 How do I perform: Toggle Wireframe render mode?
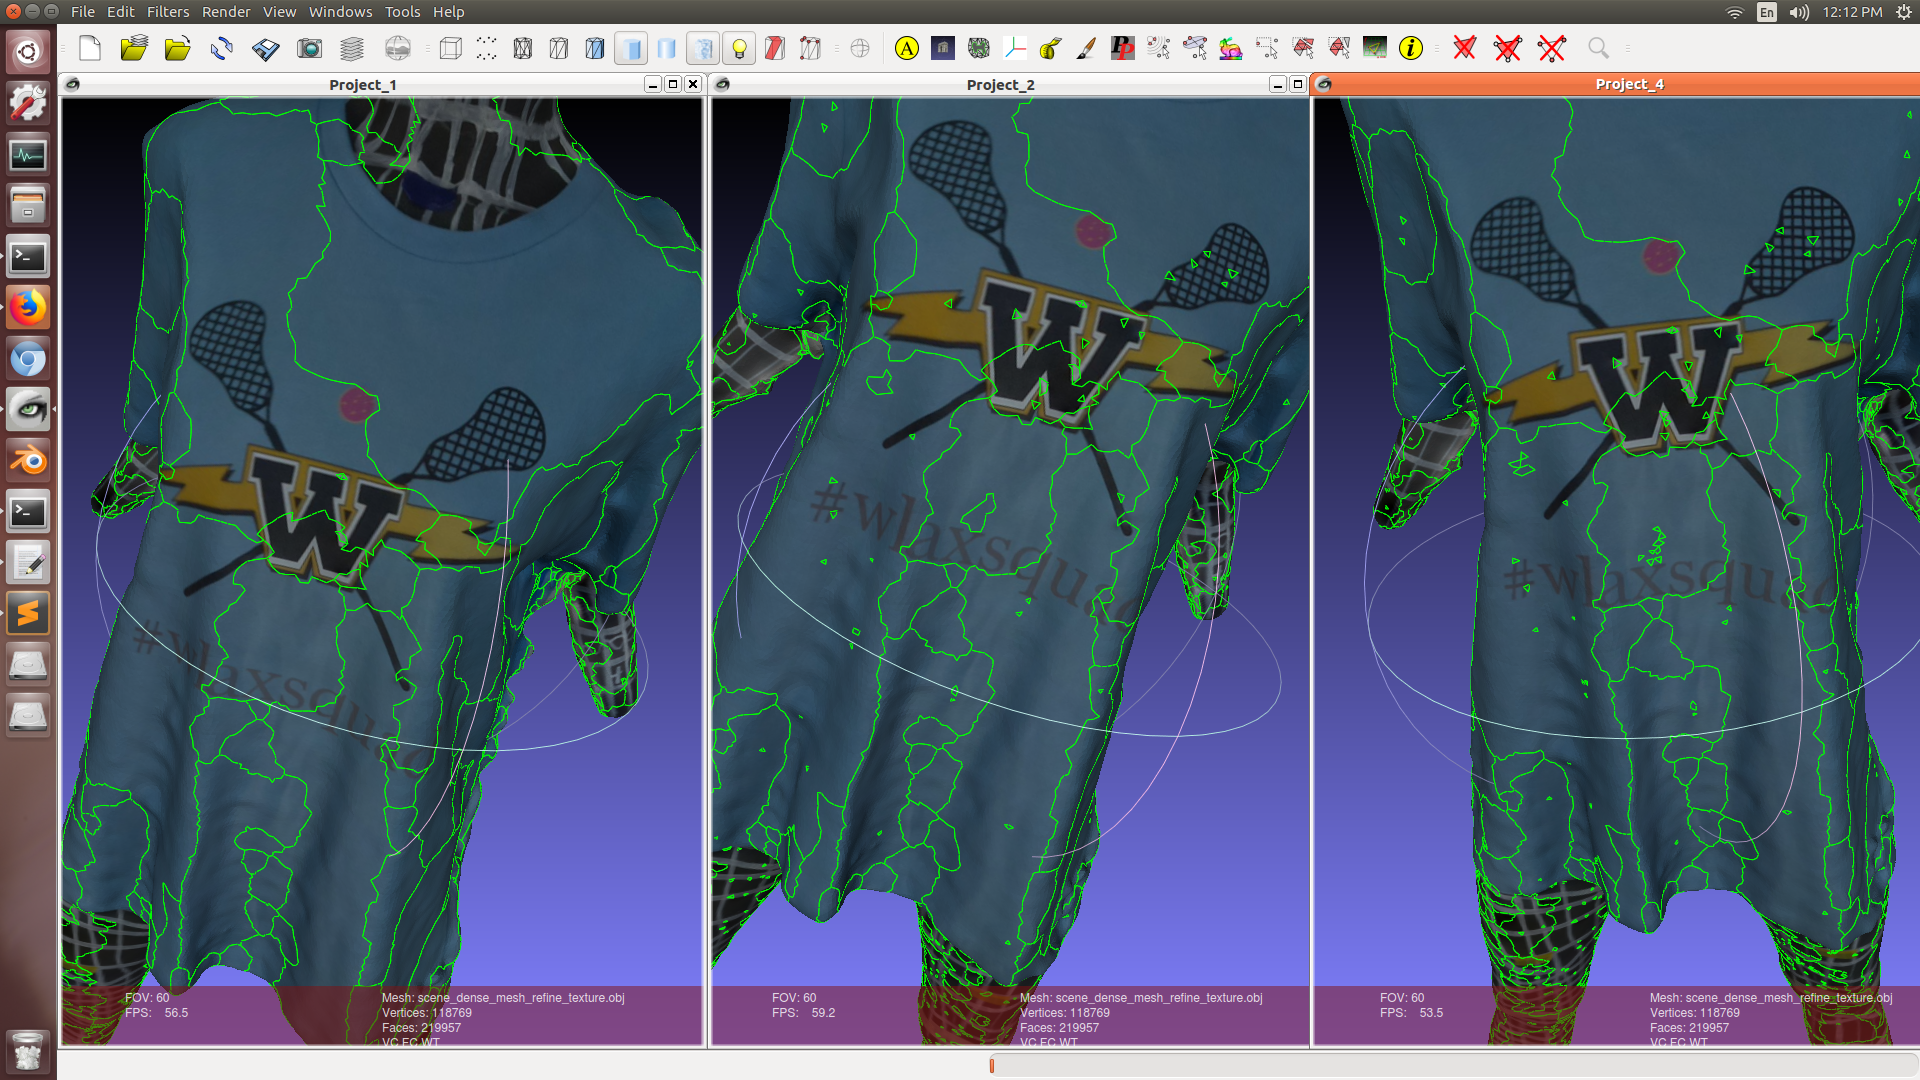(523, 48)
